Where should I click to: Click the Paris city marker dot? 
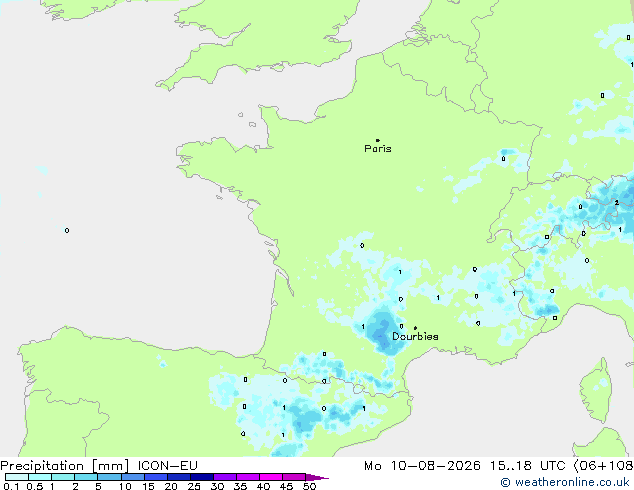pyautogui.click(x=378, y=140)
